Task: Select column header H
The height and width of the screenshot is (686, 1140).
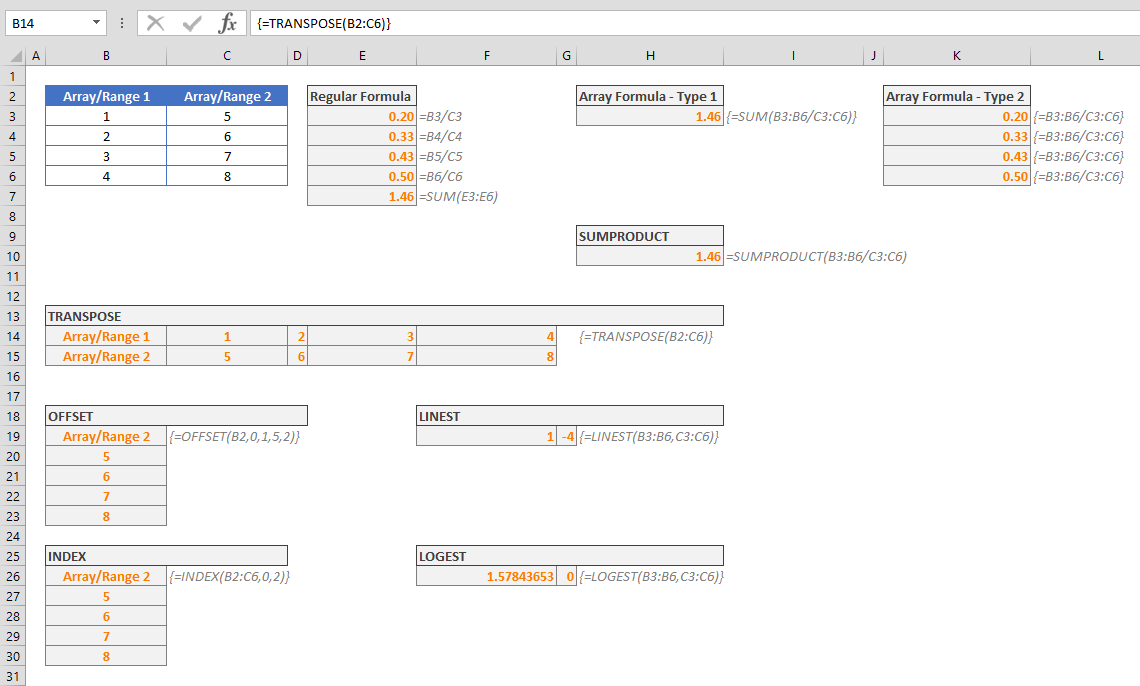Action: (650, 55)
